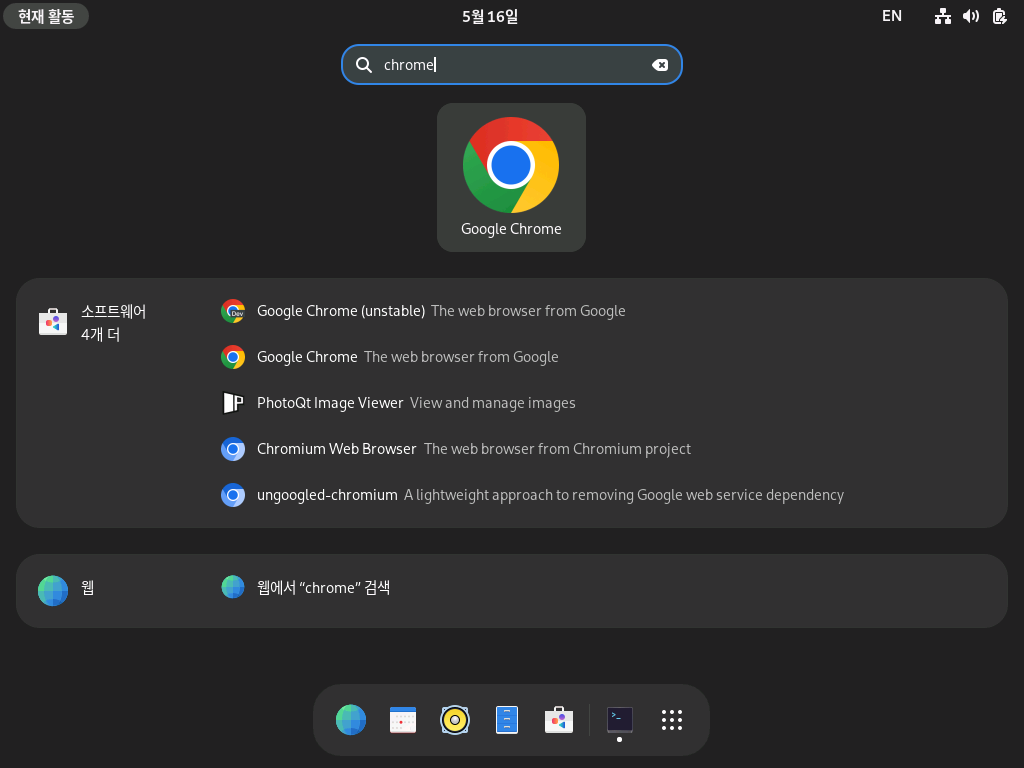Click the PhotoQt Image Viewer icon
Viewport: 1024px width, 768px height.
tap(233, 403)
